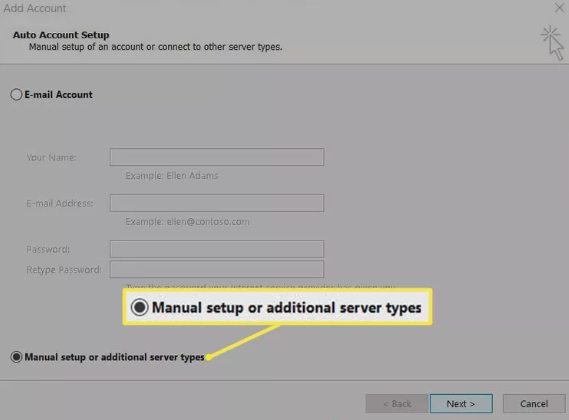
Task: Click the 'Manual setup of an account' description
Action: coord(155,47)
